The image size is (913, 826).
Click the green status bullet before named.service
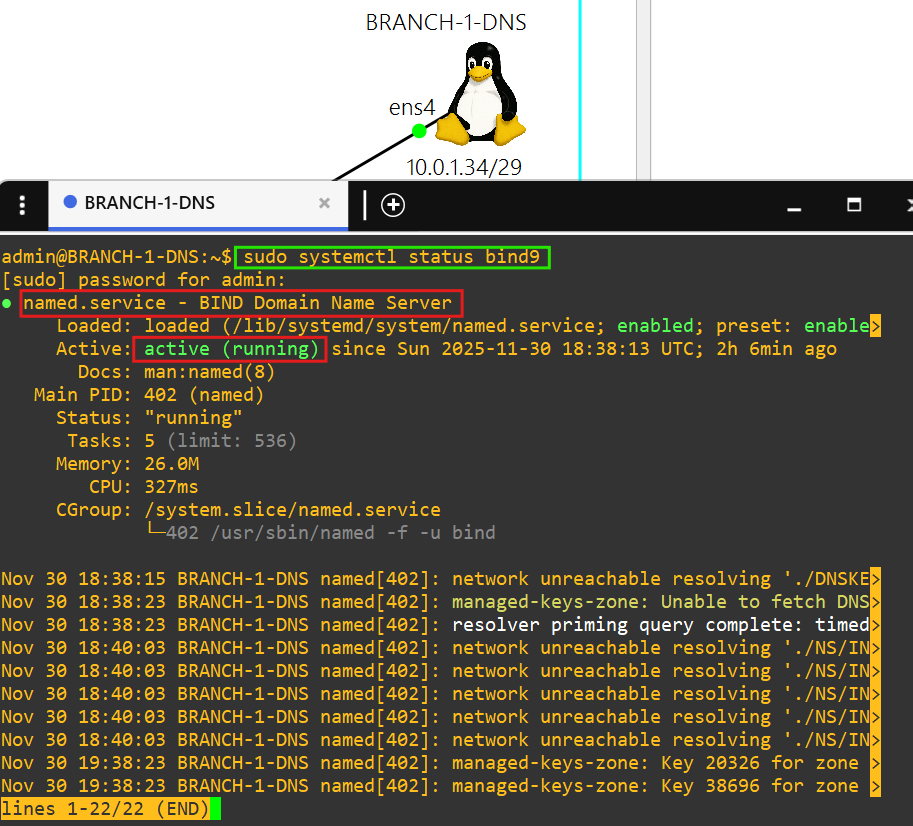pos(8,303)
